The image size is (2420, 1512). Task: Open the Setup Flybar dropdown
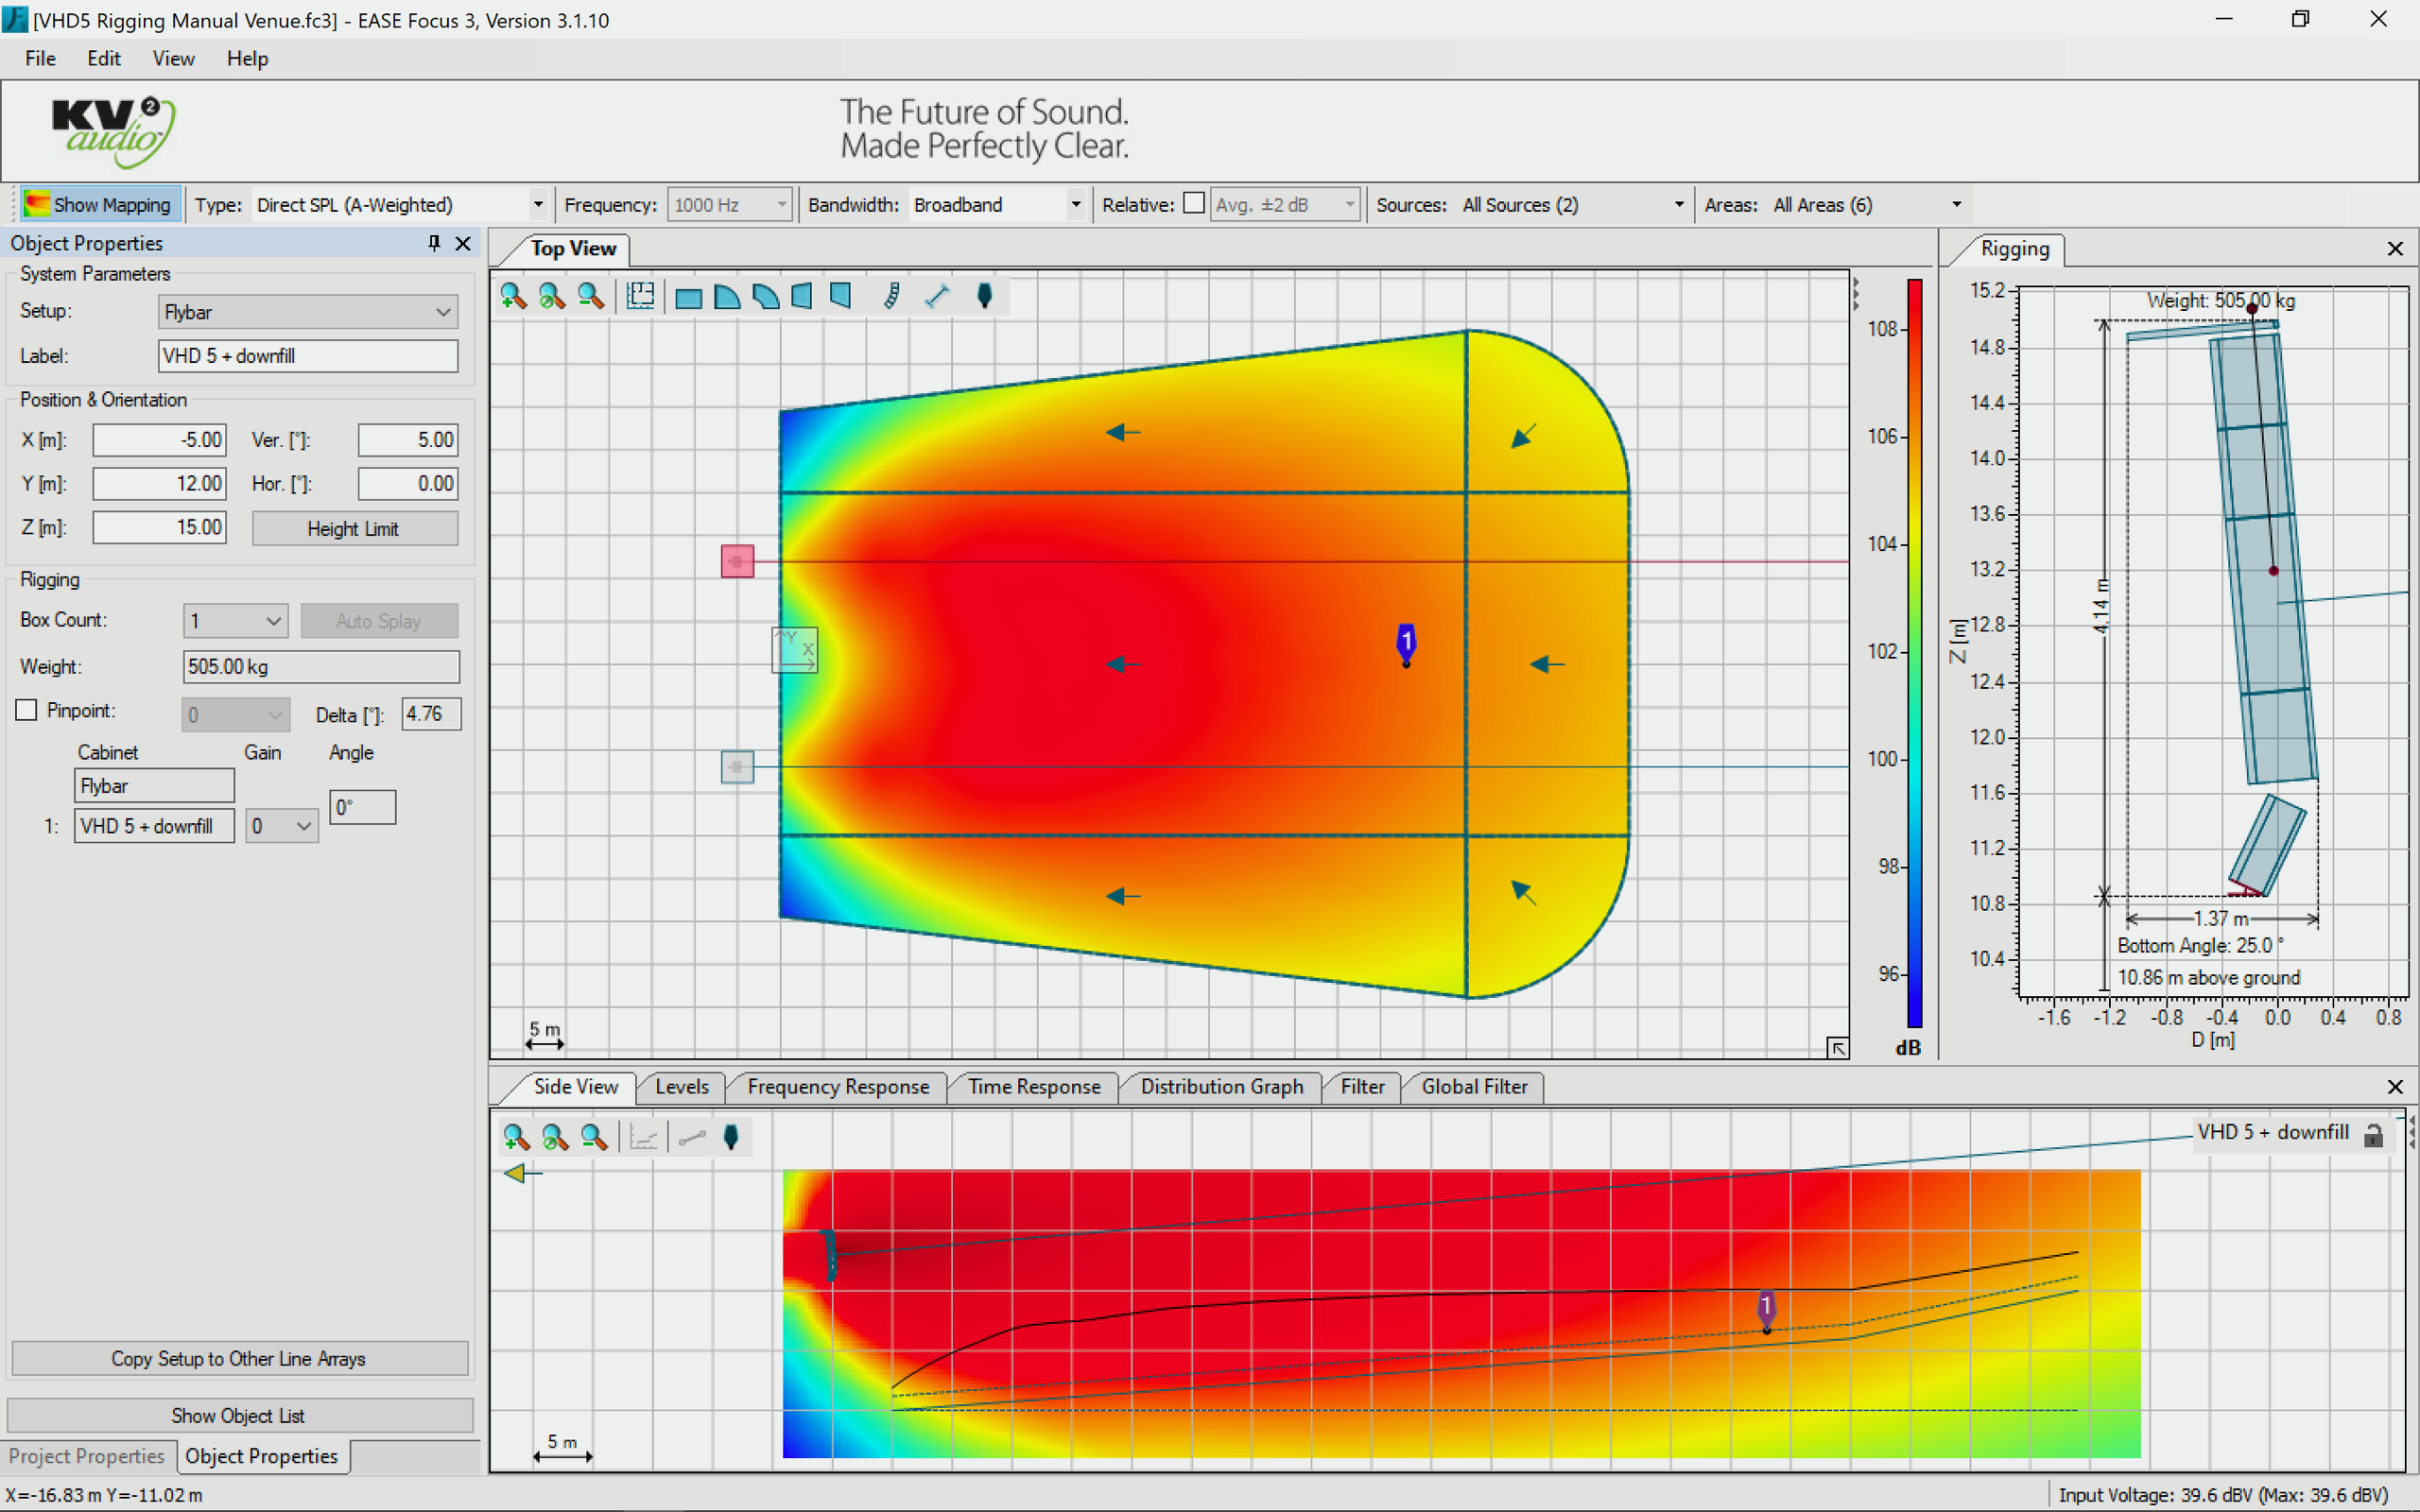308,312
